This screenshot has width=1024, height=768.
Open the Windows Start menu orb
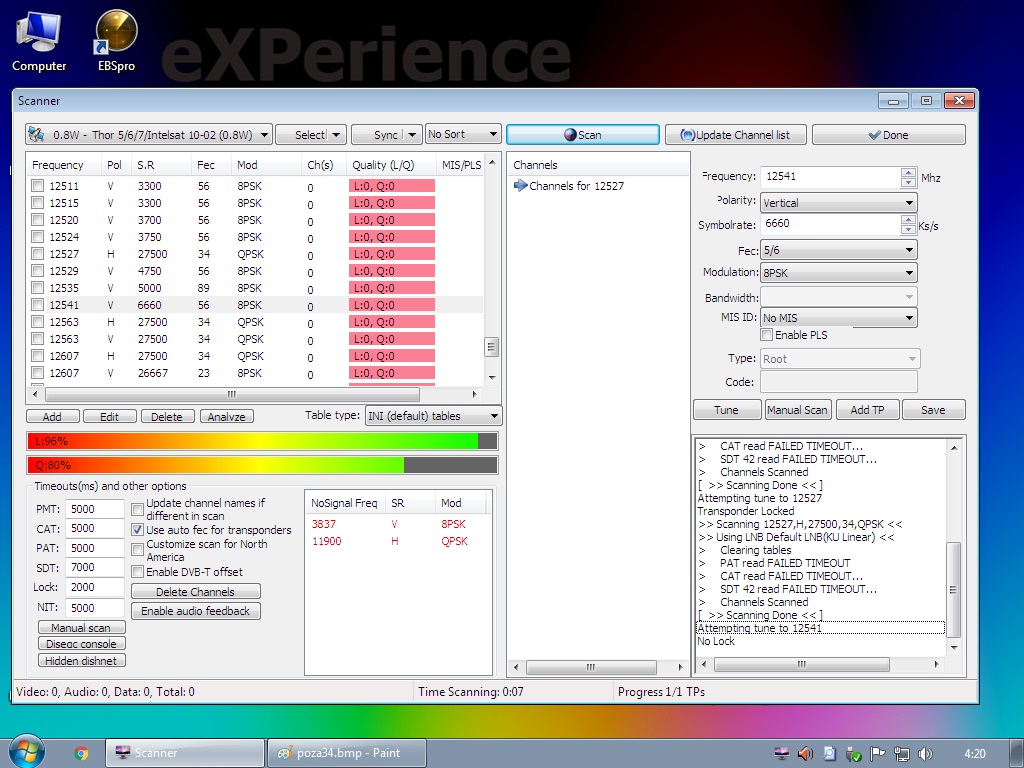click(x=27, y=752)
